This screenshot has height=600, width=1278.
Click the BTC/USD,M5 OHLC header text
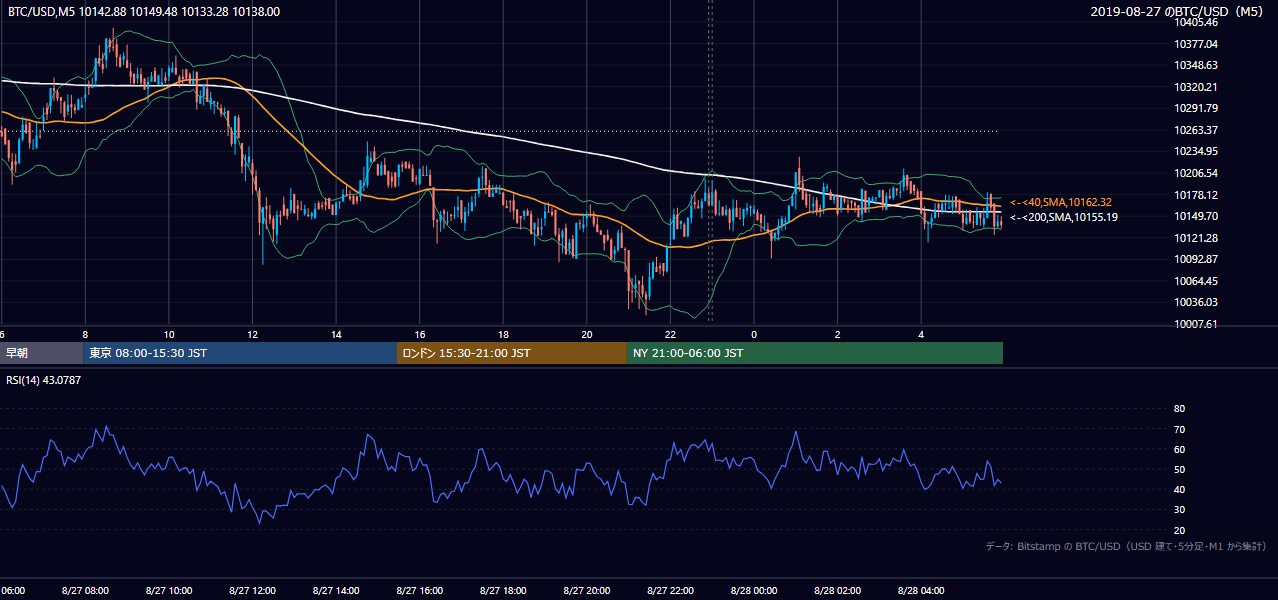[x=144, y=12]
